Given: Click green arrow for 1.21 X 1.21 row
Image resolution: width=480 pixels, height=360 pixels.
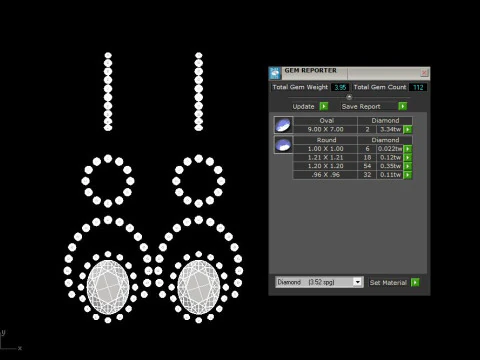Looking at the screenshot, I should click(x=408, y=157).
